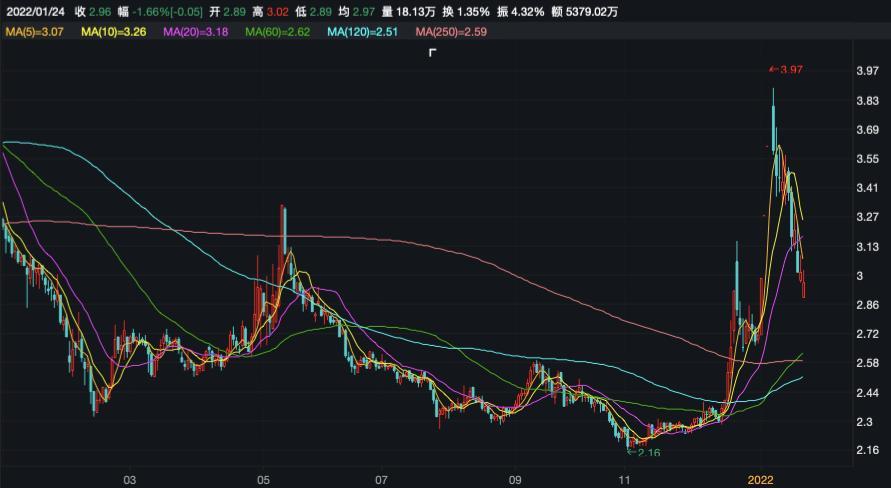Screen dimensions: 891x488
Task: Click the 2022 label on time axis
Action: pos(764,479)
